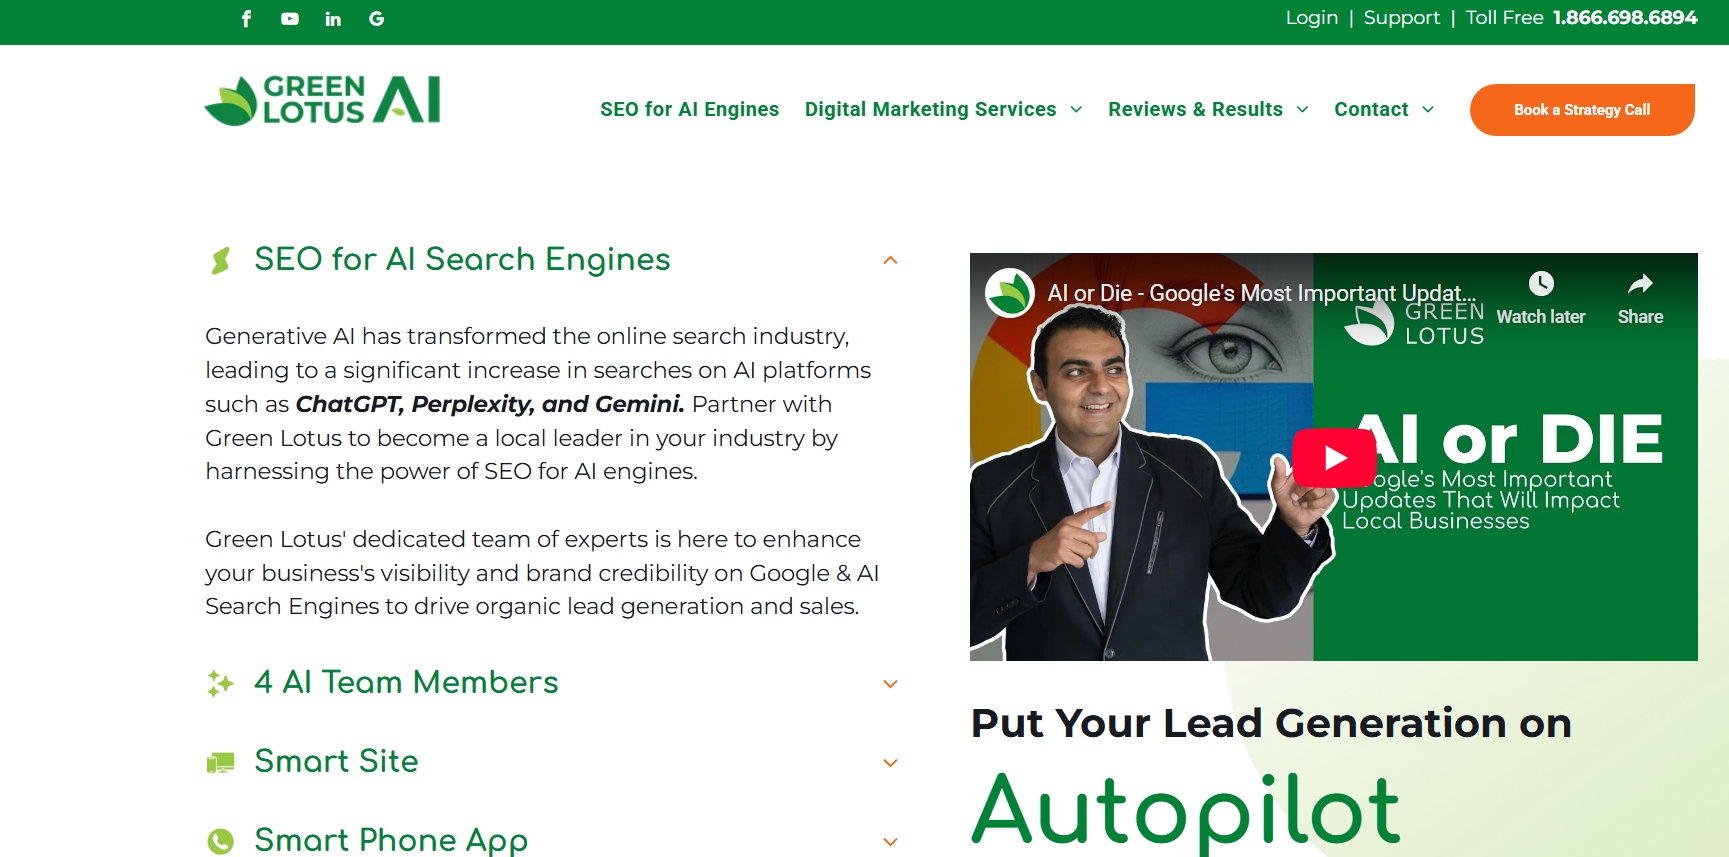The image size is (1729, 857).
Task: Click the channel avatar on the video
Action: coord(1010,293)
